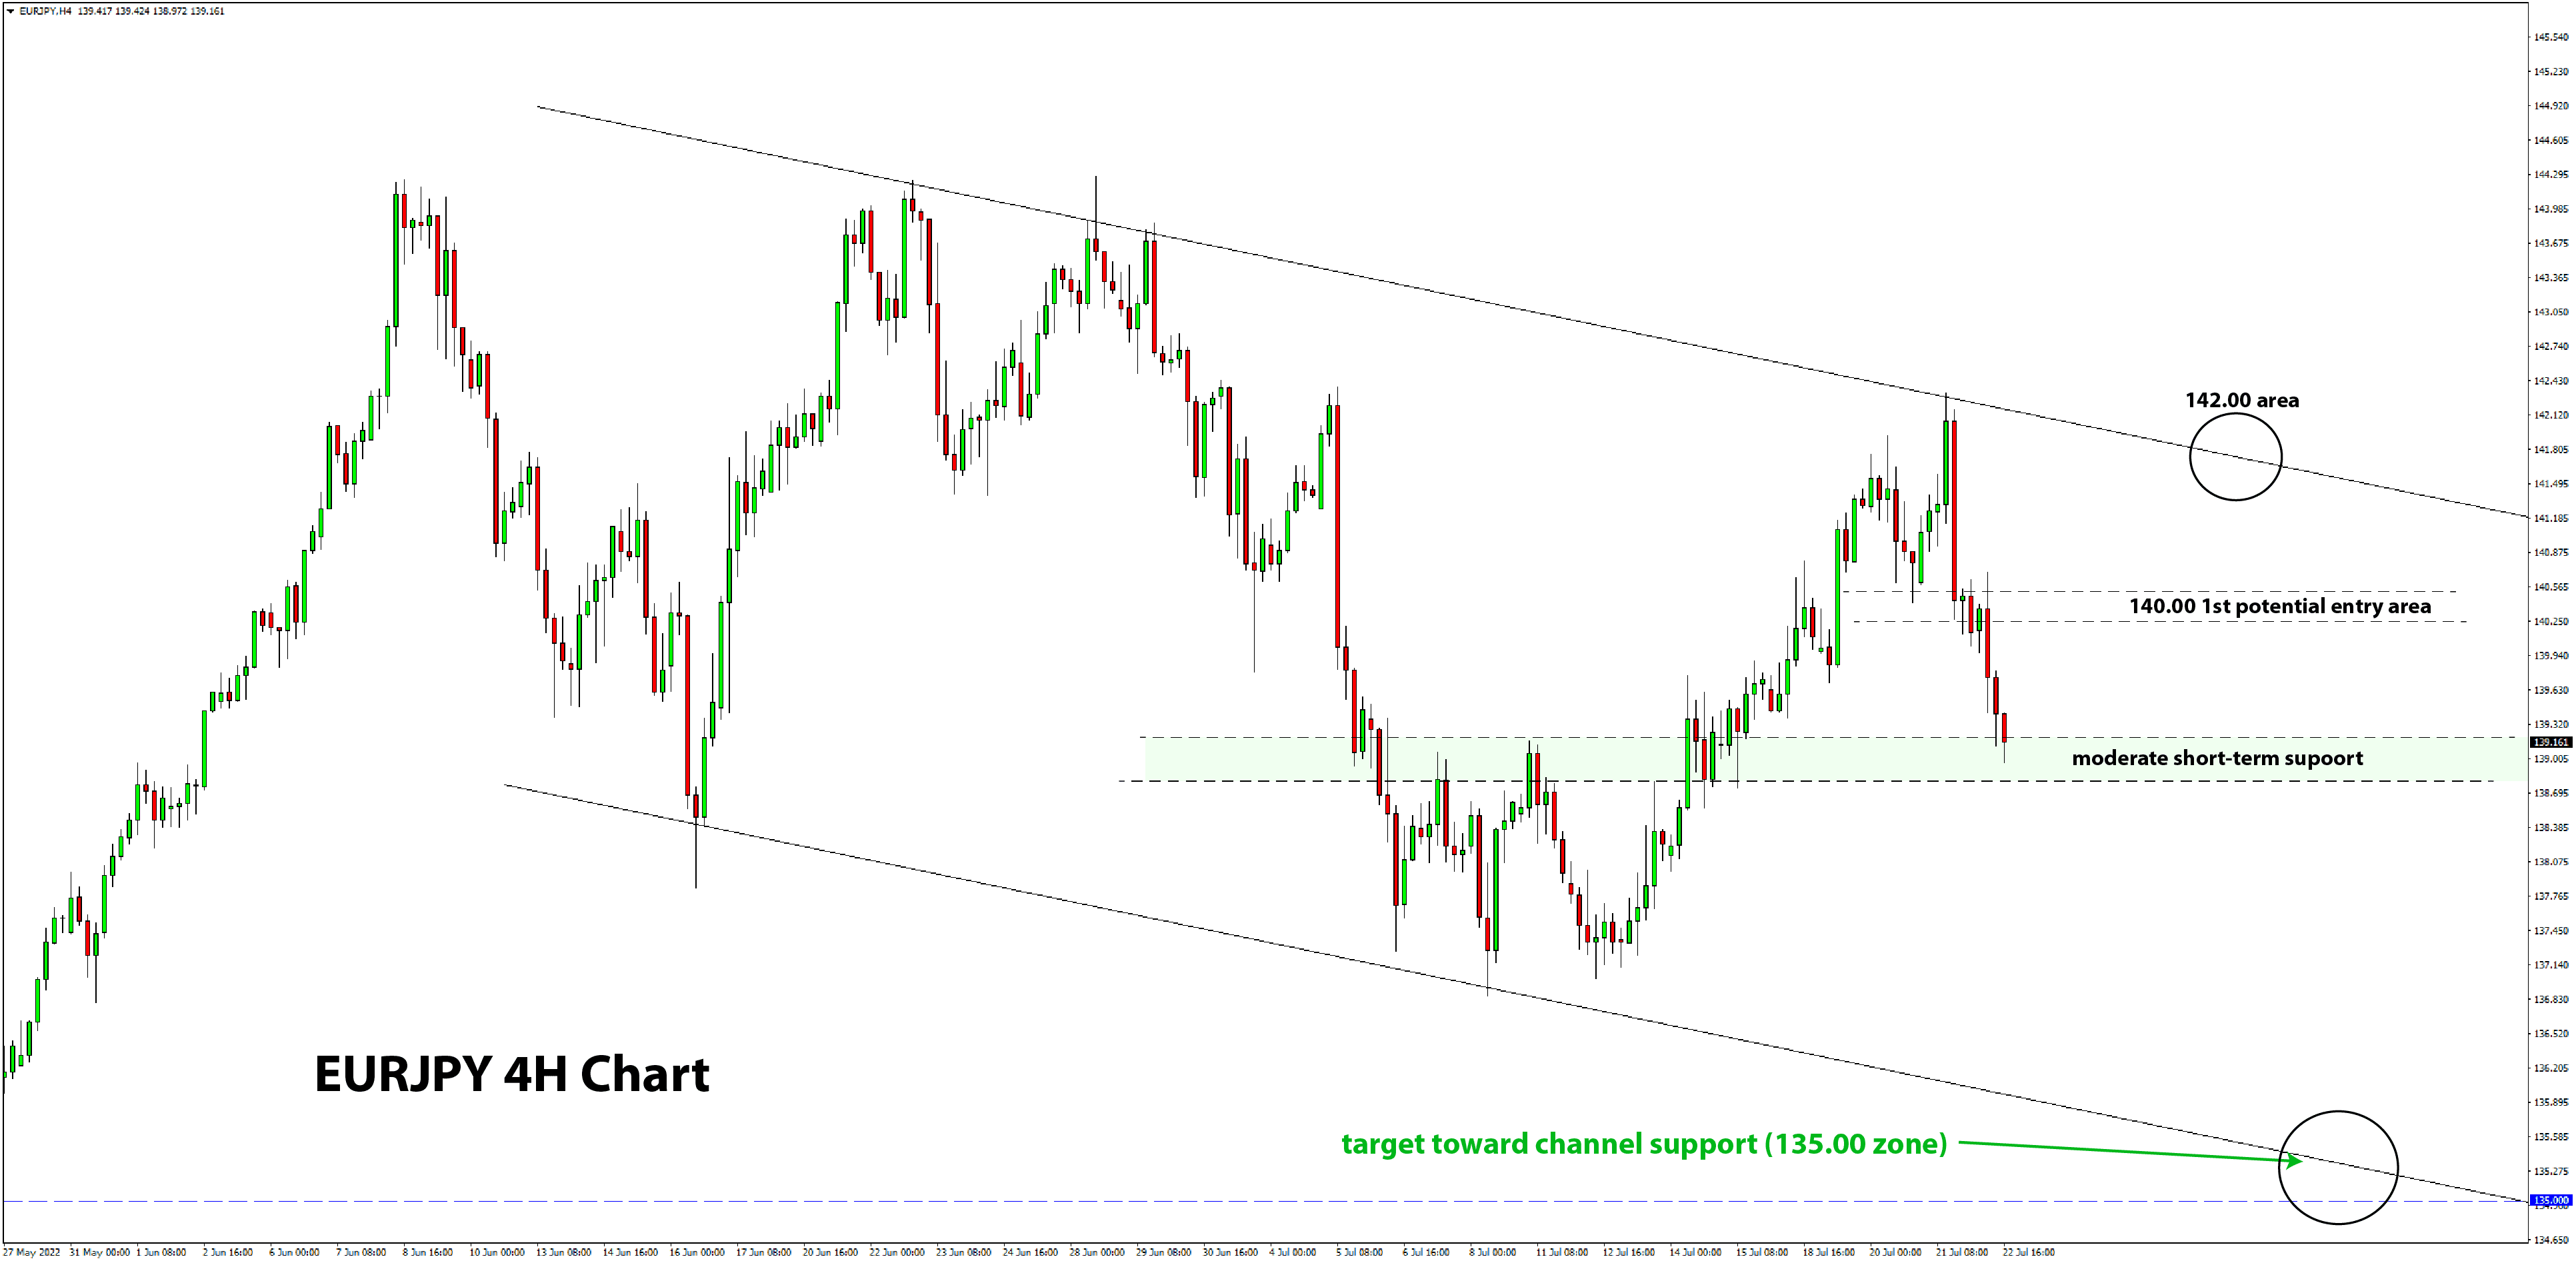Image resolution: width=2576 pixels, height=1265 pixels.
Task: Click the 142.430 price axis label
Action: pyautogui.click(x=2550, y=381)
